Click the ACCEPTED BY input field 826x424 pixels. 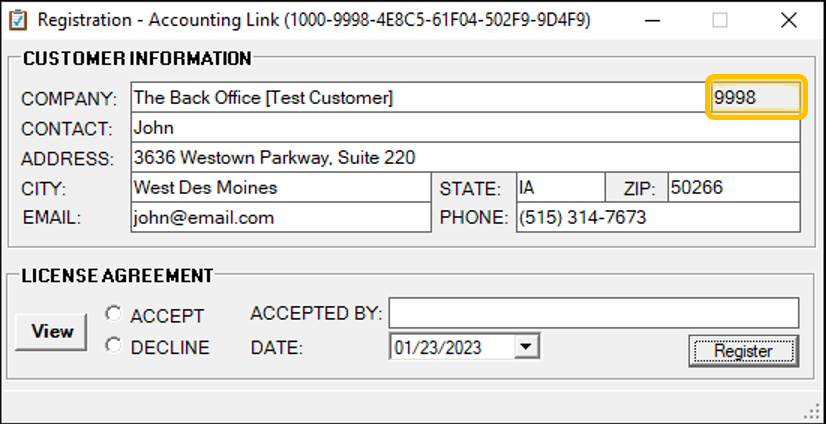click(593, 313)
